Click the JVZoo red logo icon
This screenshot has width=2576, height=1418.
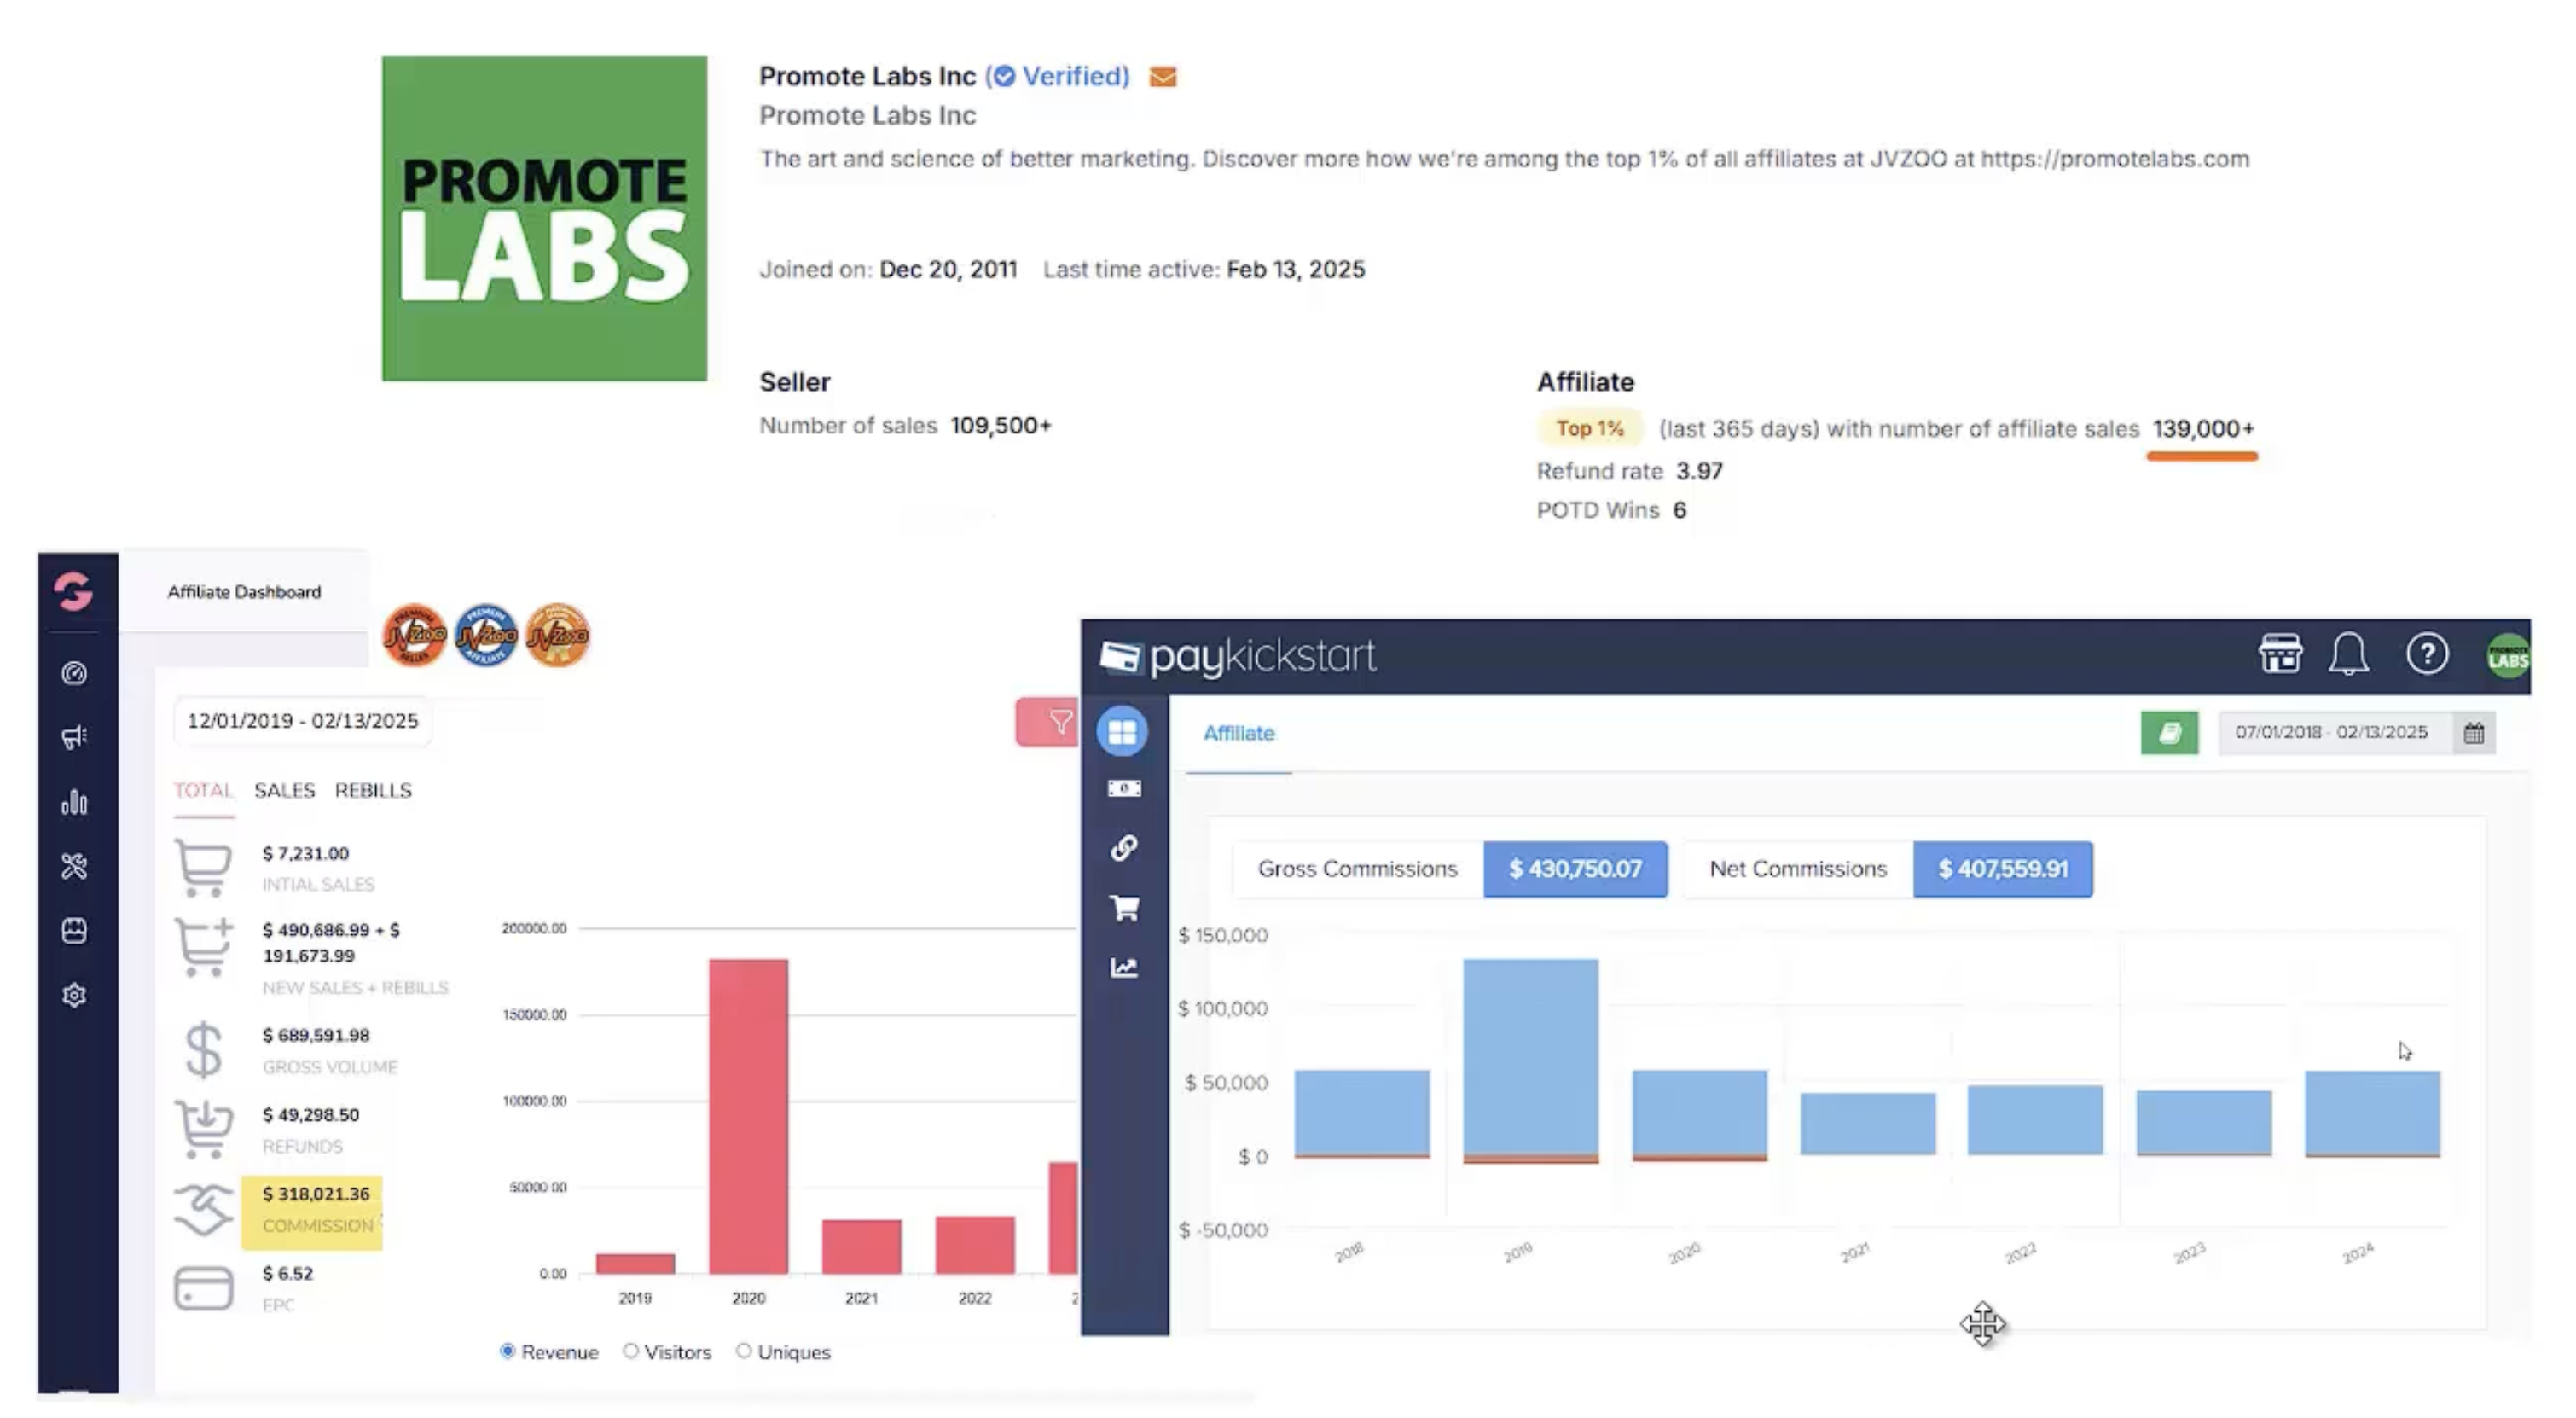pyautogui.click(x=74, y=591)
